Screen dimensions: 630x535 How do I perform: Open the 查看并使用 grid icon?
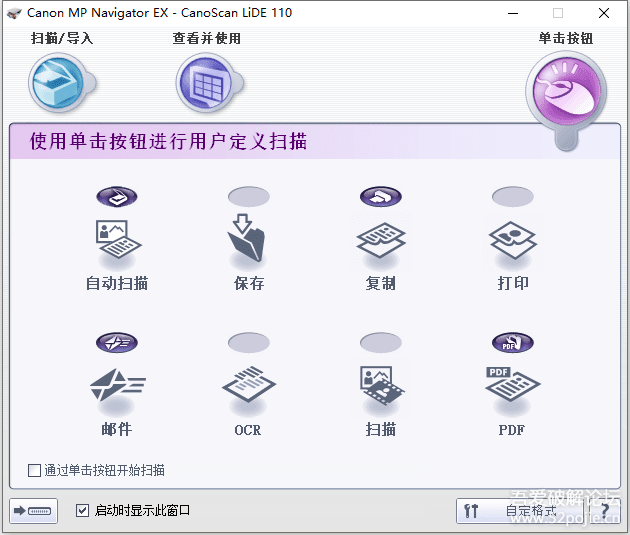[209, 83]
